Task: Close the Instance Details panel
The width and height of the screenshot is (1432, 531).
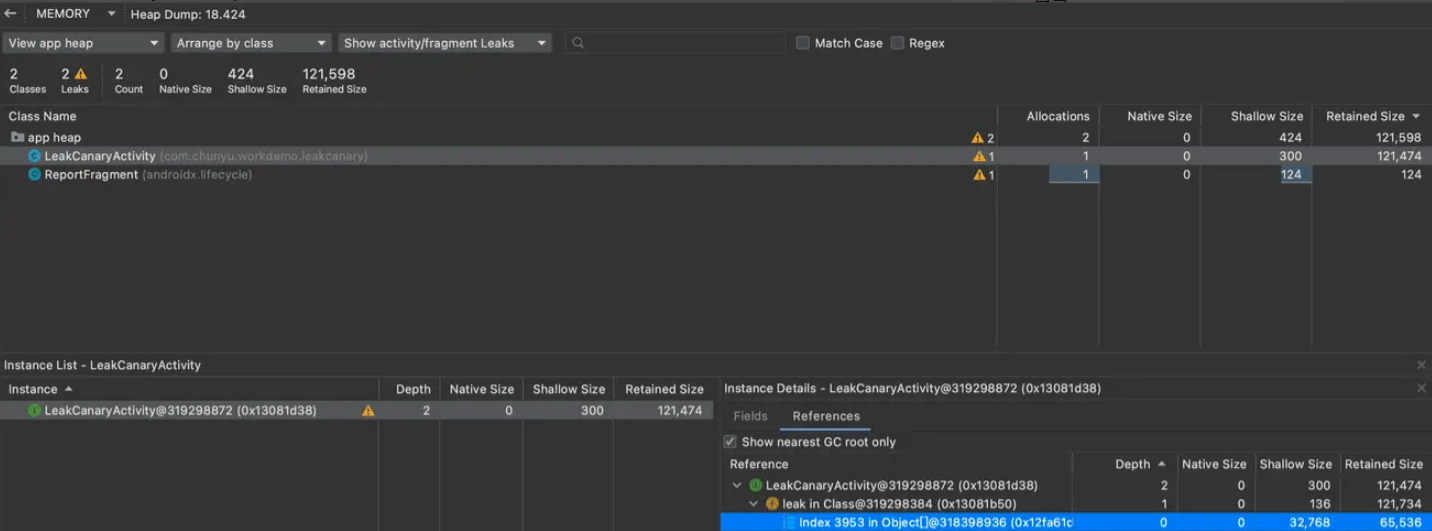Action: 1421,388
